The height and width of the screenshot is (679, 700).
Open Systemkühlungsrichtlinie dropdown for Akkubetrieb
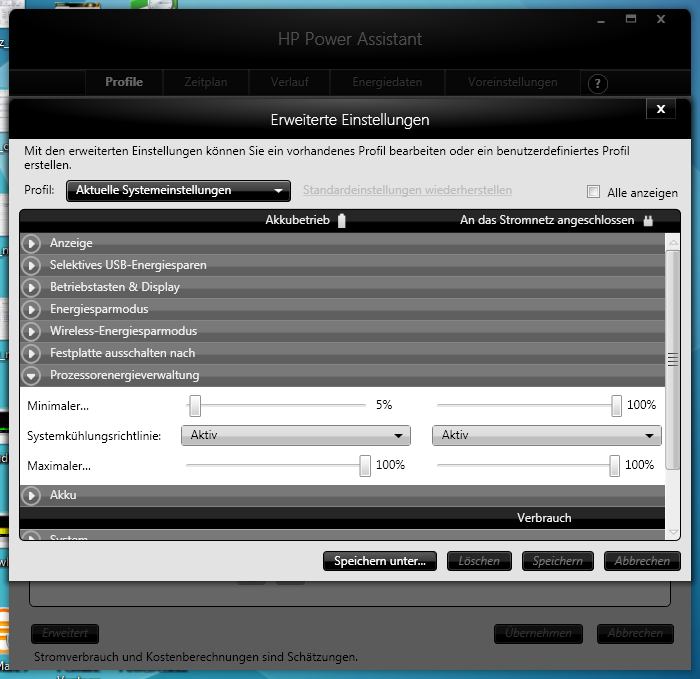tap(296, 435)
